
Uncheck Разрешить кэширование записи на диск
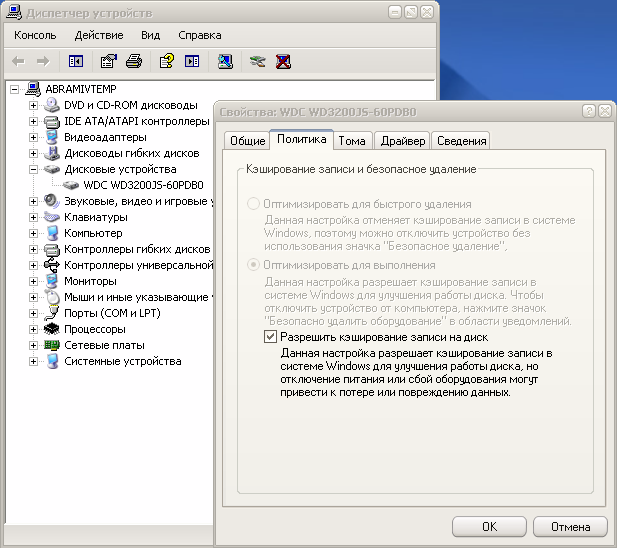pyautogui.click(x=270, y=337)
